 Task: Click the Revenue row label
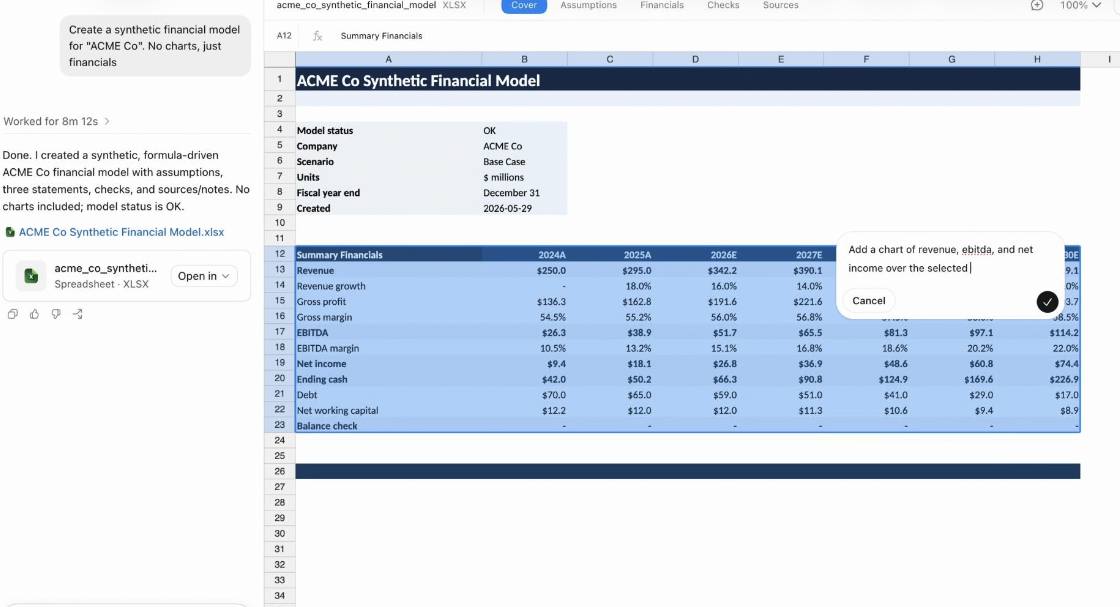[x=389, y=271]
